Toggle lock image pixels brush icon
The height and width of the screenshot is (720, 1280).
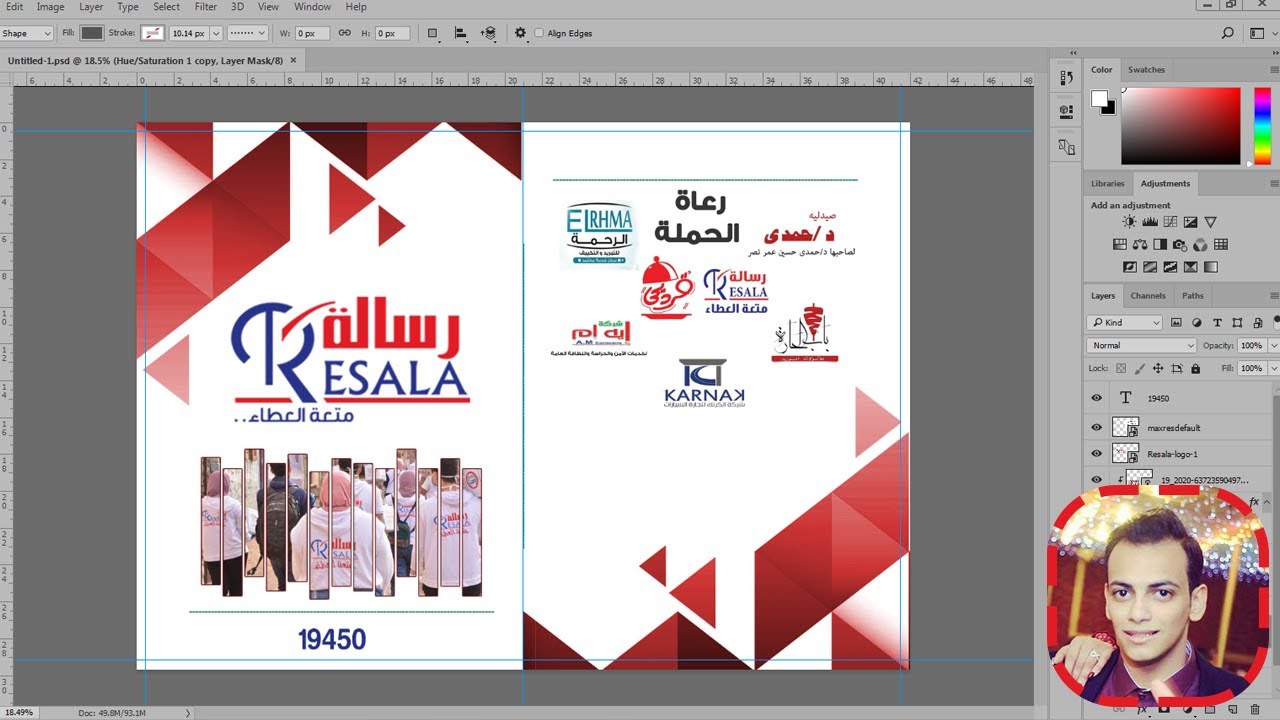(x=1139, y=369)
